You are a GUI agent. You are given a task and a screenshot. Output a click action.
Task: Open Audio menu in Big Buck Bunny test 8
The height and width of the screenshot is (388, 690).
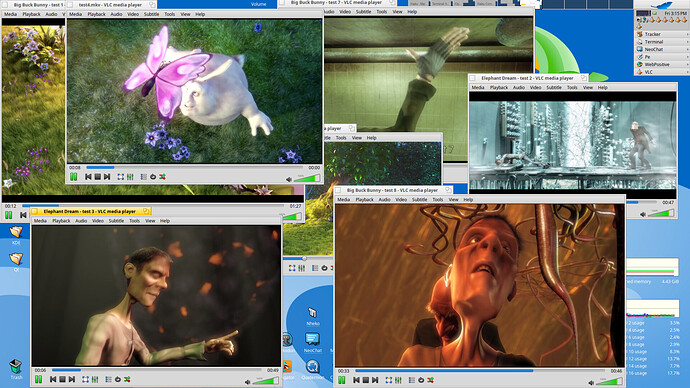(x=384, y=199)
